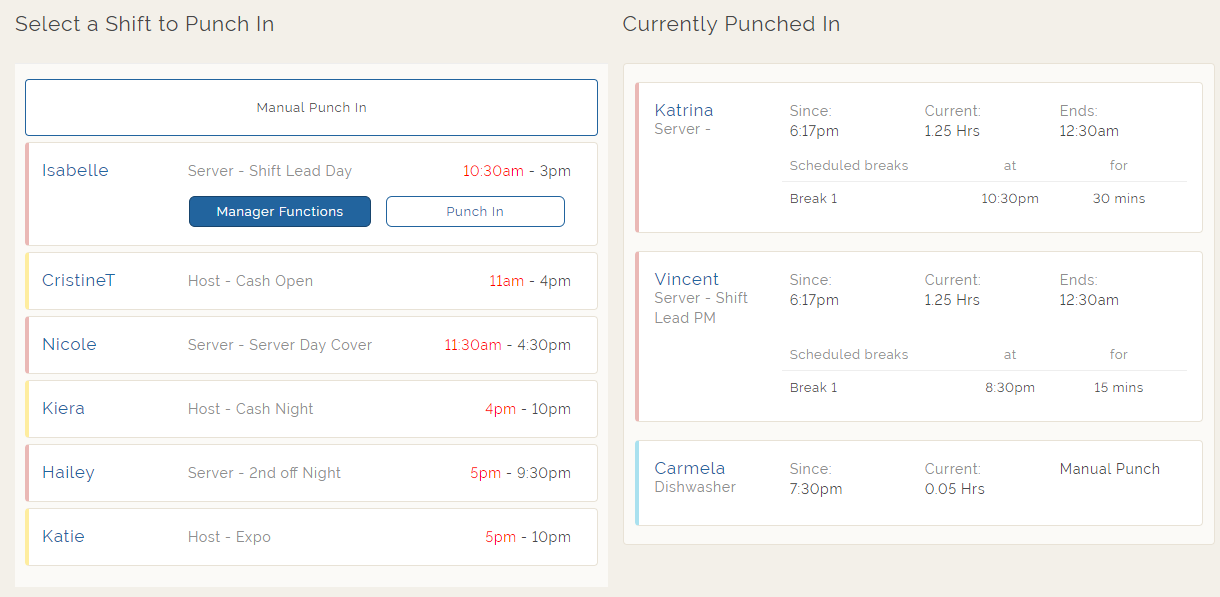Select Hailey's Server 2nd off Night shift
The width and height of the screenshot is (1220, 597).
(x=311, y=473)
